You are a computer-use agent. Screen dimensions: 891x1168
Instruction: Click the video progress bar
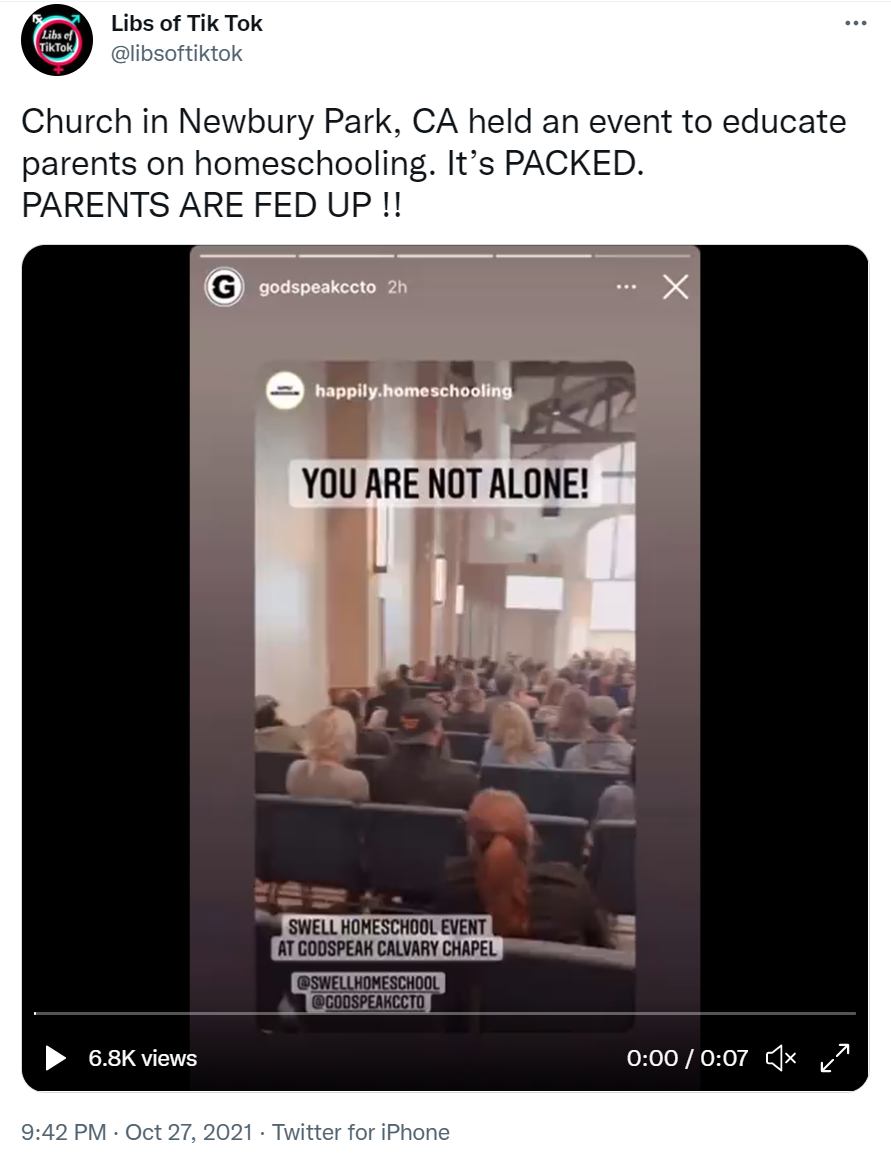tap(445, 1013)
